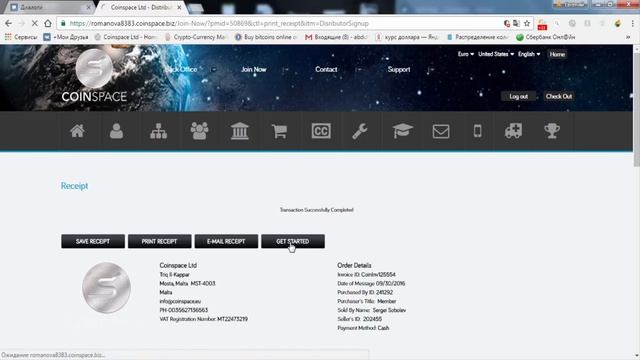Open the genealogy tree hierarchy icon
The height and width of the screenshot is (360, 640).
point(158,131)
